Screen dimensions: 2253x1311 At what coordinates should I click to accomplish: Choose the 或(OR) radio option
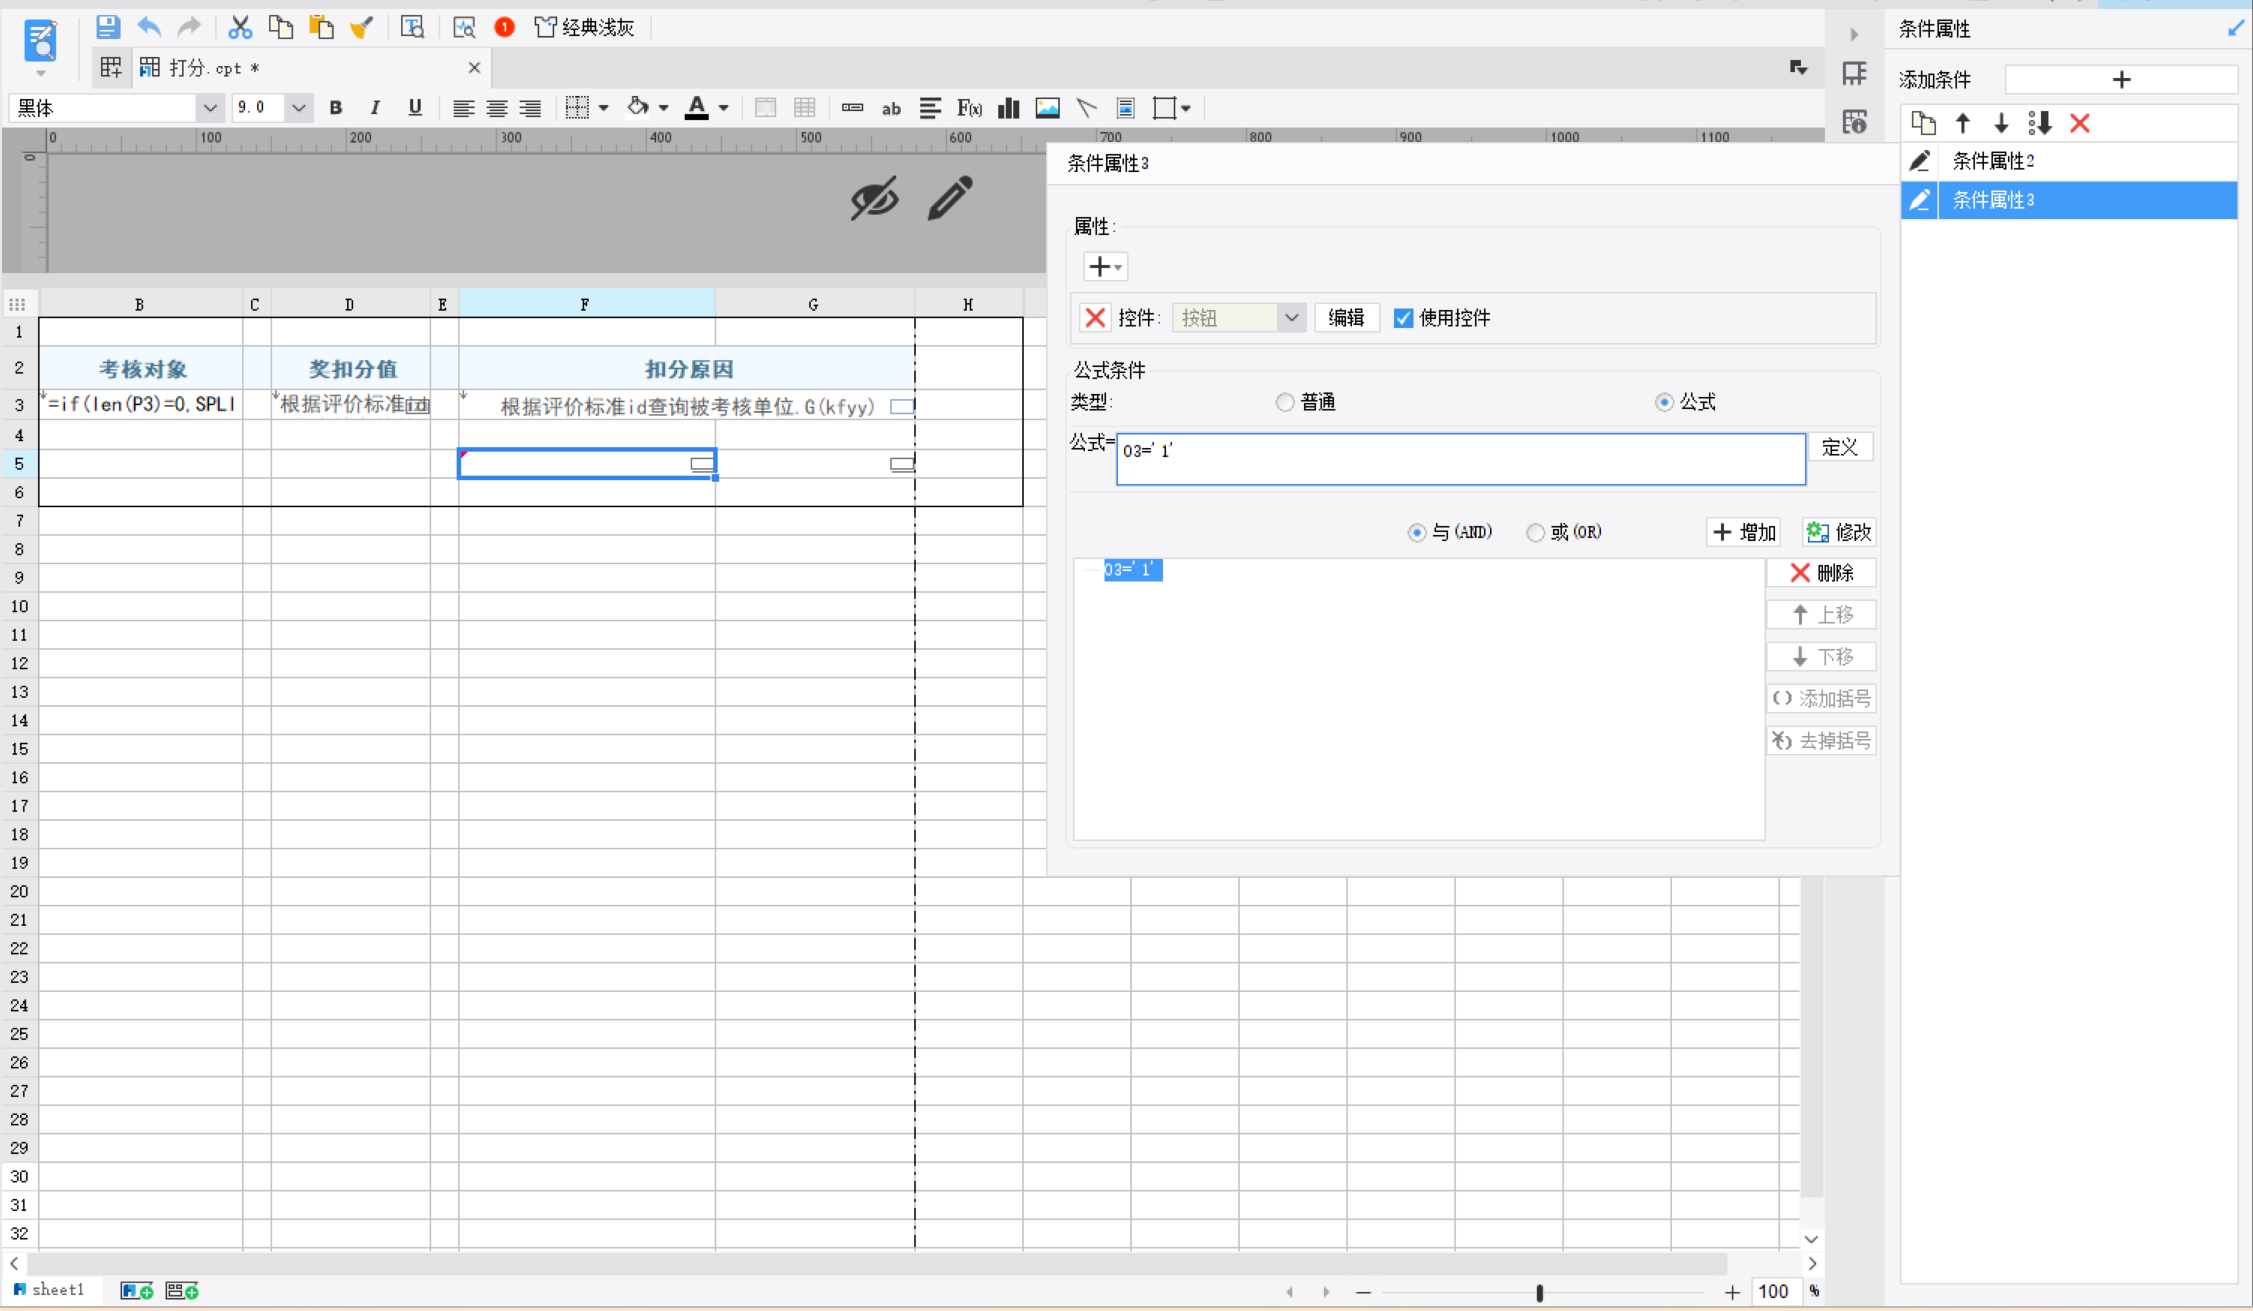pos(1535,532)
